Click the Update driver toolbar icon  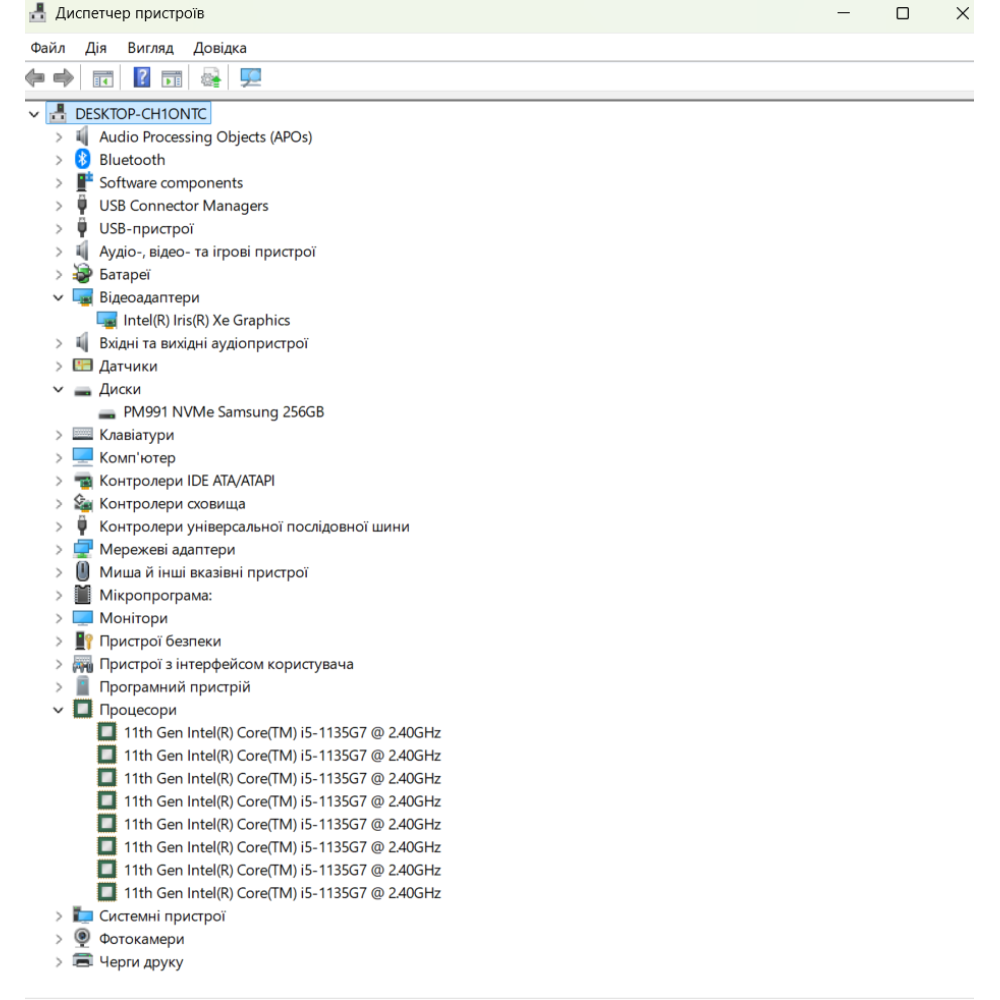click(210, 77)
